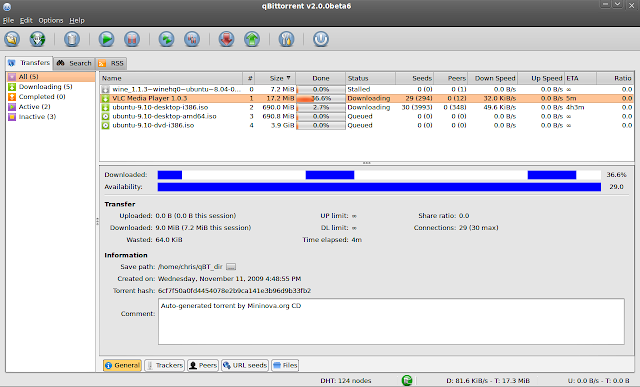
Task: Sort torrents by the Size column header
Action: pos(275,78)
